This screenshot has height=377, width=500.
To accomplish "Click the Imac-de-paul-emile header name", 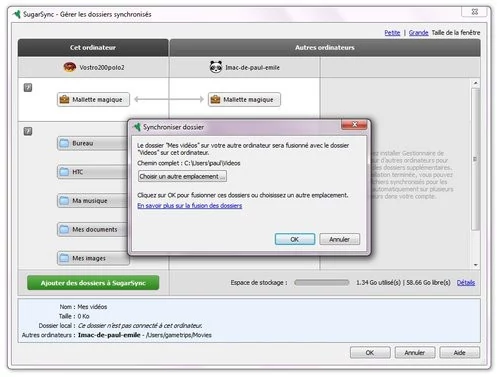I will [x=252, y=67].
